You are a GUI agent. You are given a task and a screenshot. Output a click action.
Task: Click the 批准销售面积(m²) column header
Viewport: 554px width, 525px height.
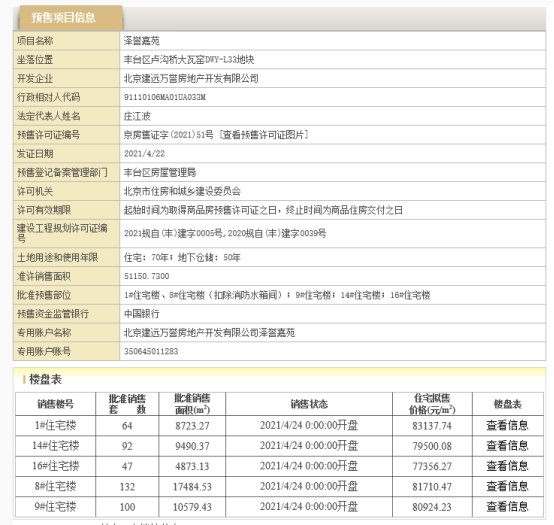192,404
